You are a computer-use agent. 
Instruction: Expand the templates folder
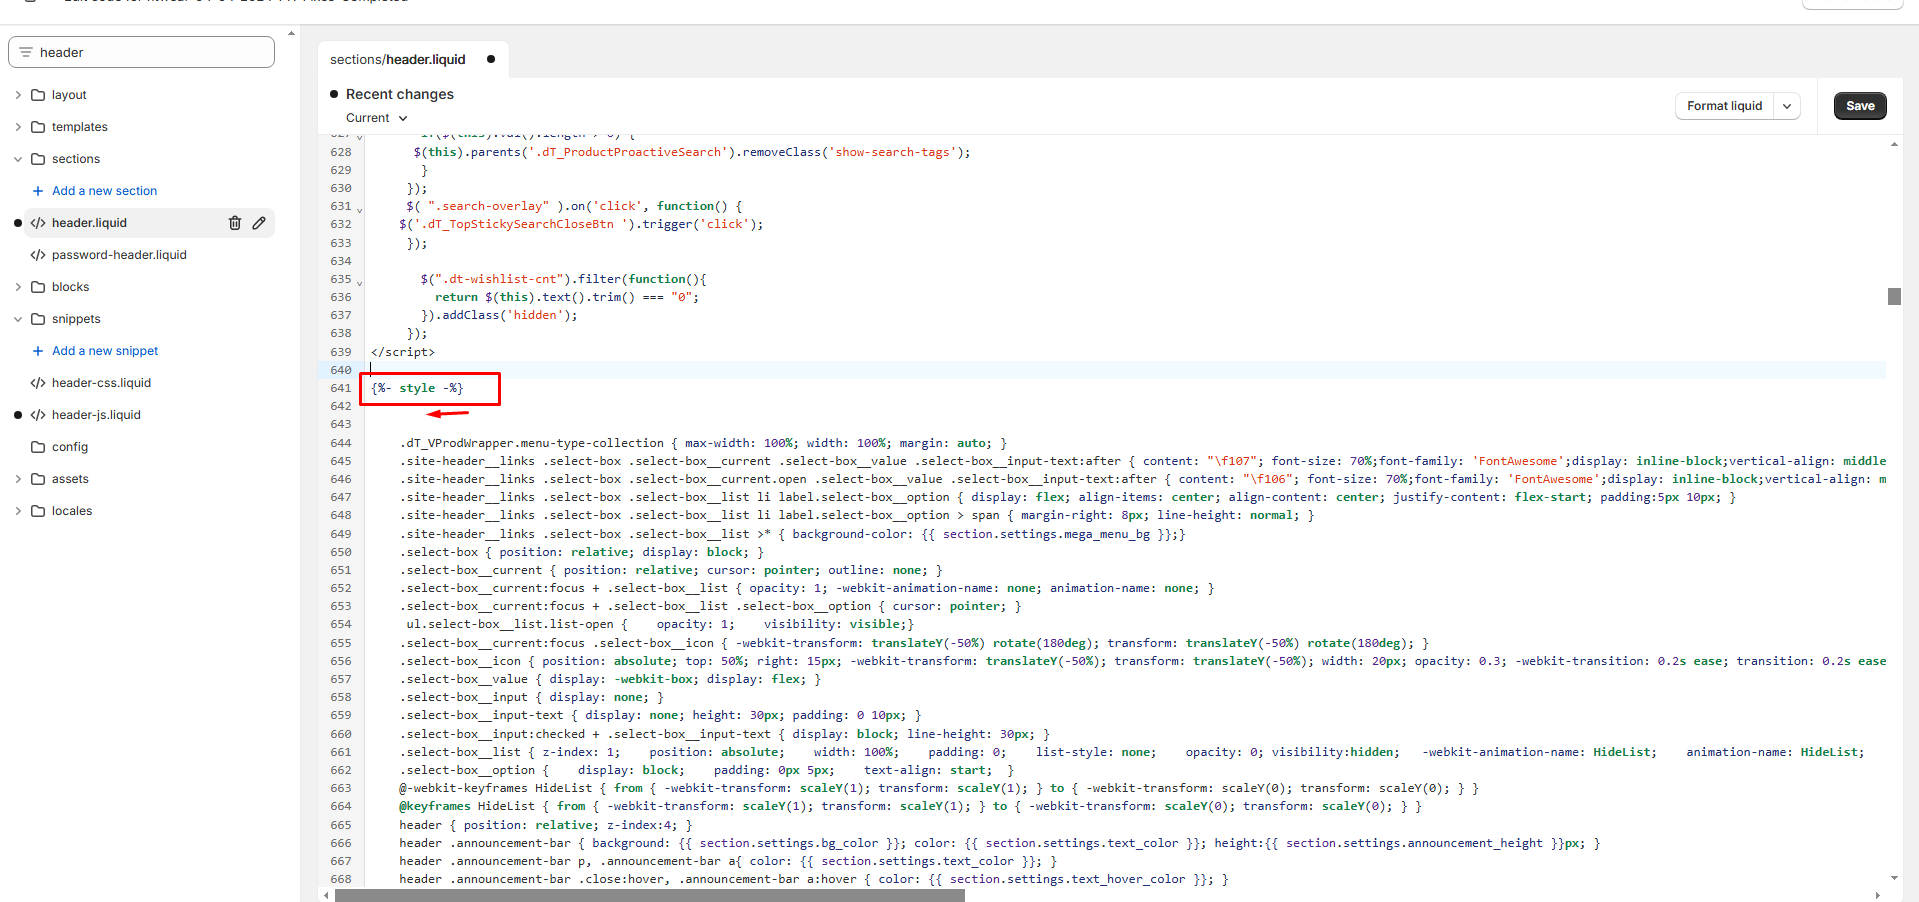(18, 127)
